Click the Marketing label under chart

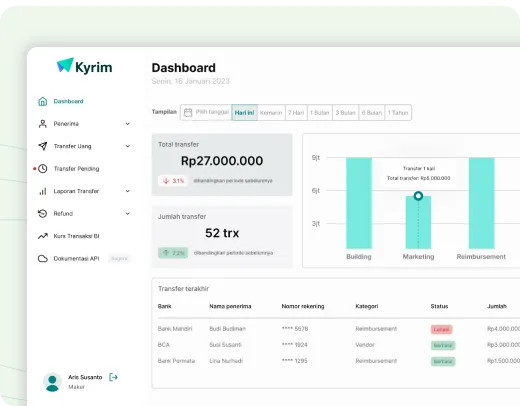[x=418, y=257]
